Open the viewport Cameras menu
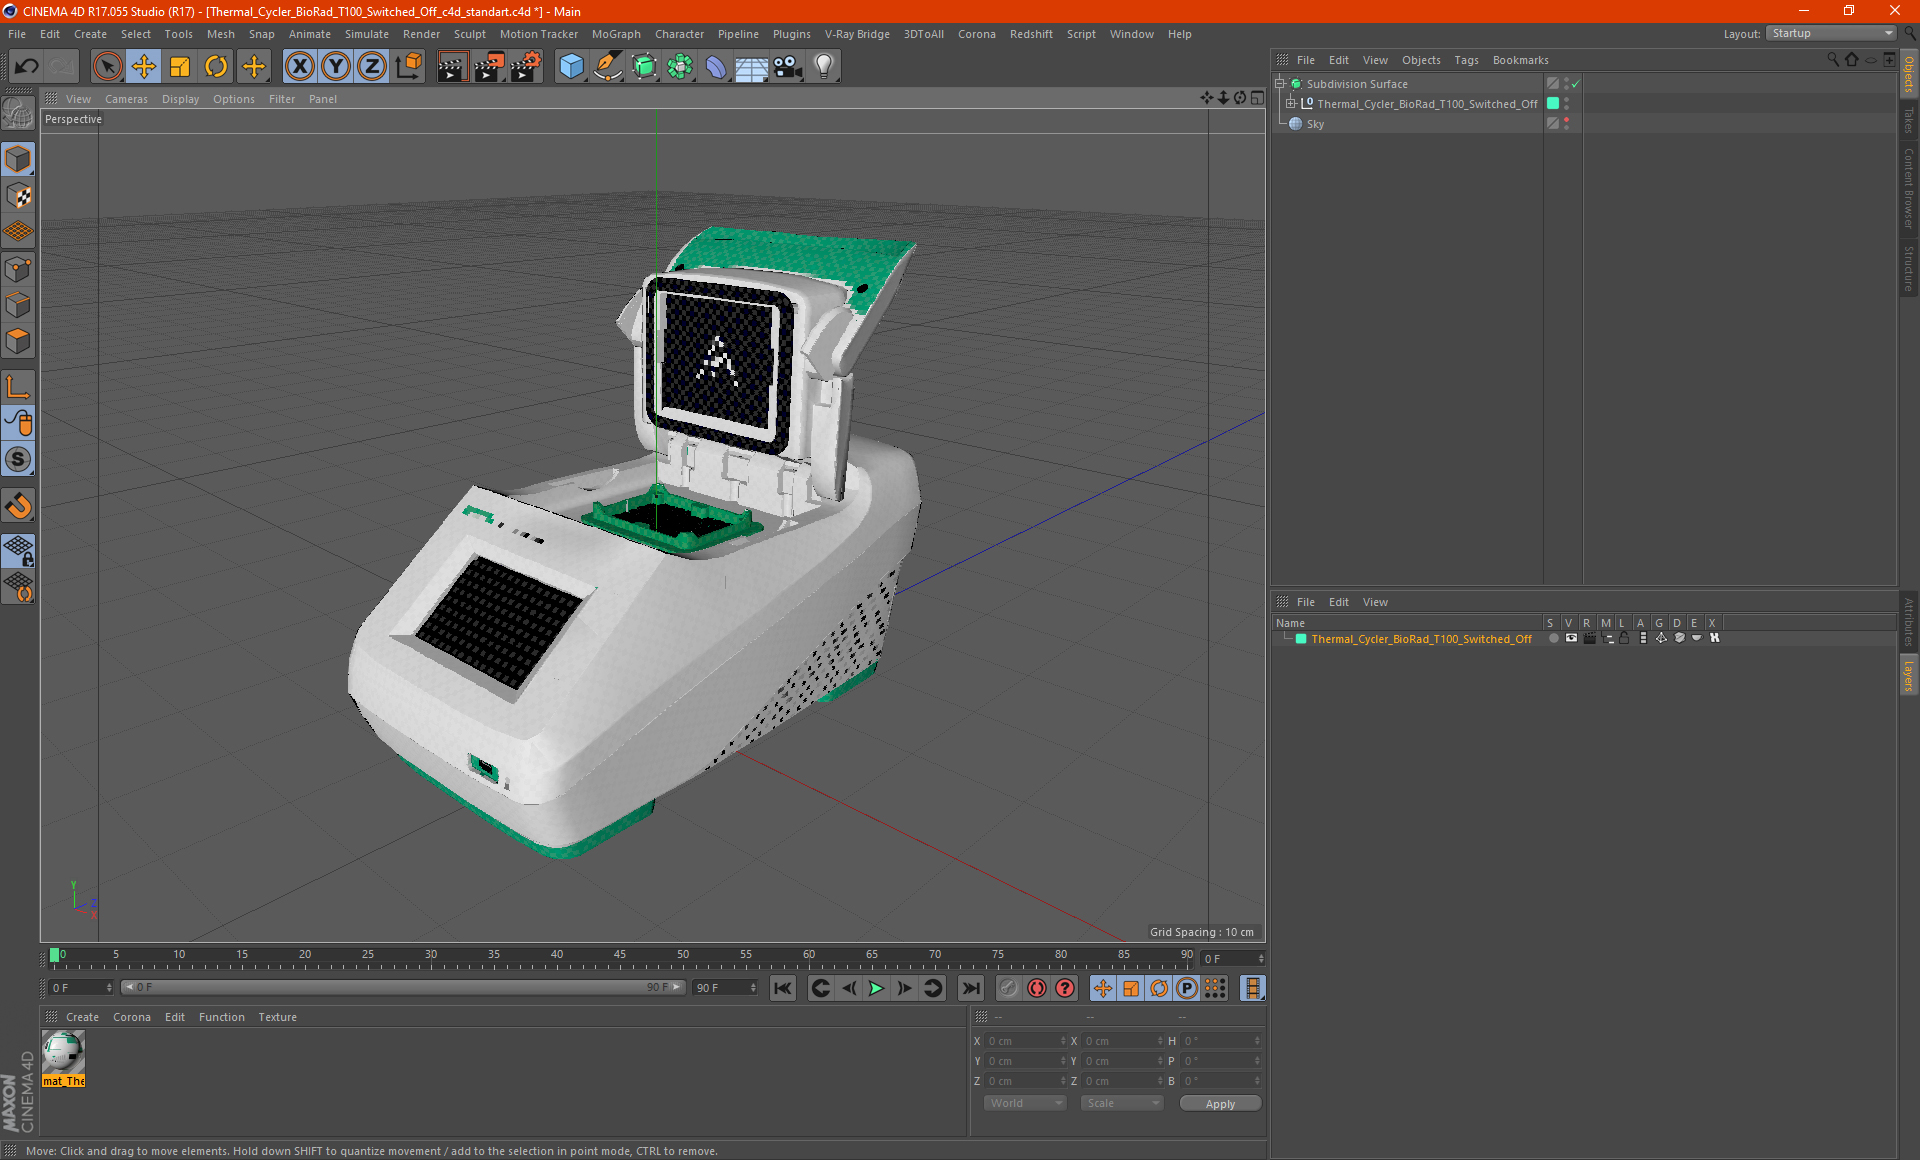The height and width of the screenshot is (1160, 1920). click(x=126, y=99)
